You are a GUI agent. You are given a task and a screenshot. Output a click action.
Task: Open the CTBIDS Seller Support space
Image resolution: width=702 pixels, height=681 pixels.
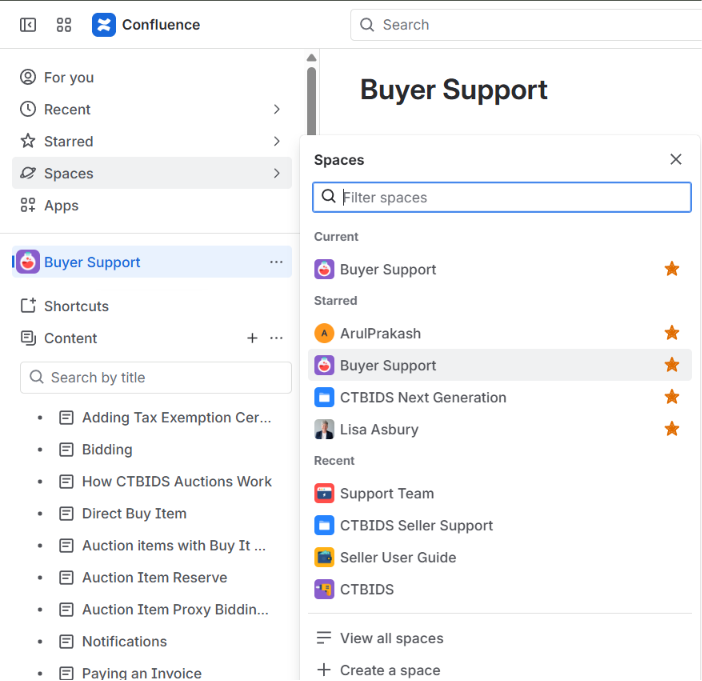500,526
